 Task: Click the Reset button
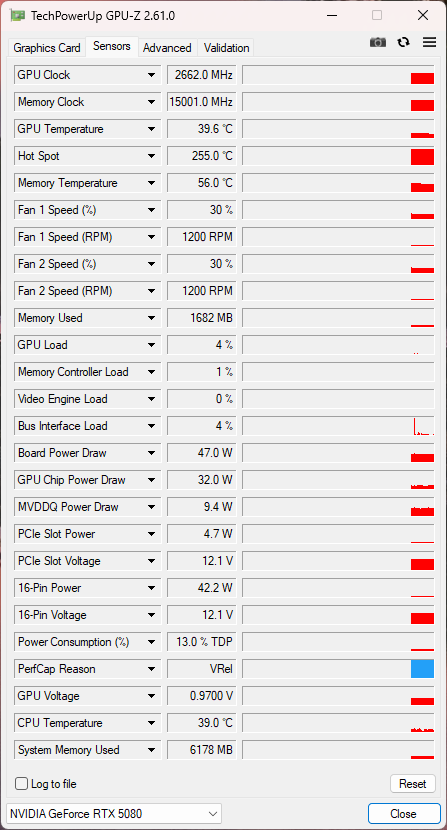413,783
